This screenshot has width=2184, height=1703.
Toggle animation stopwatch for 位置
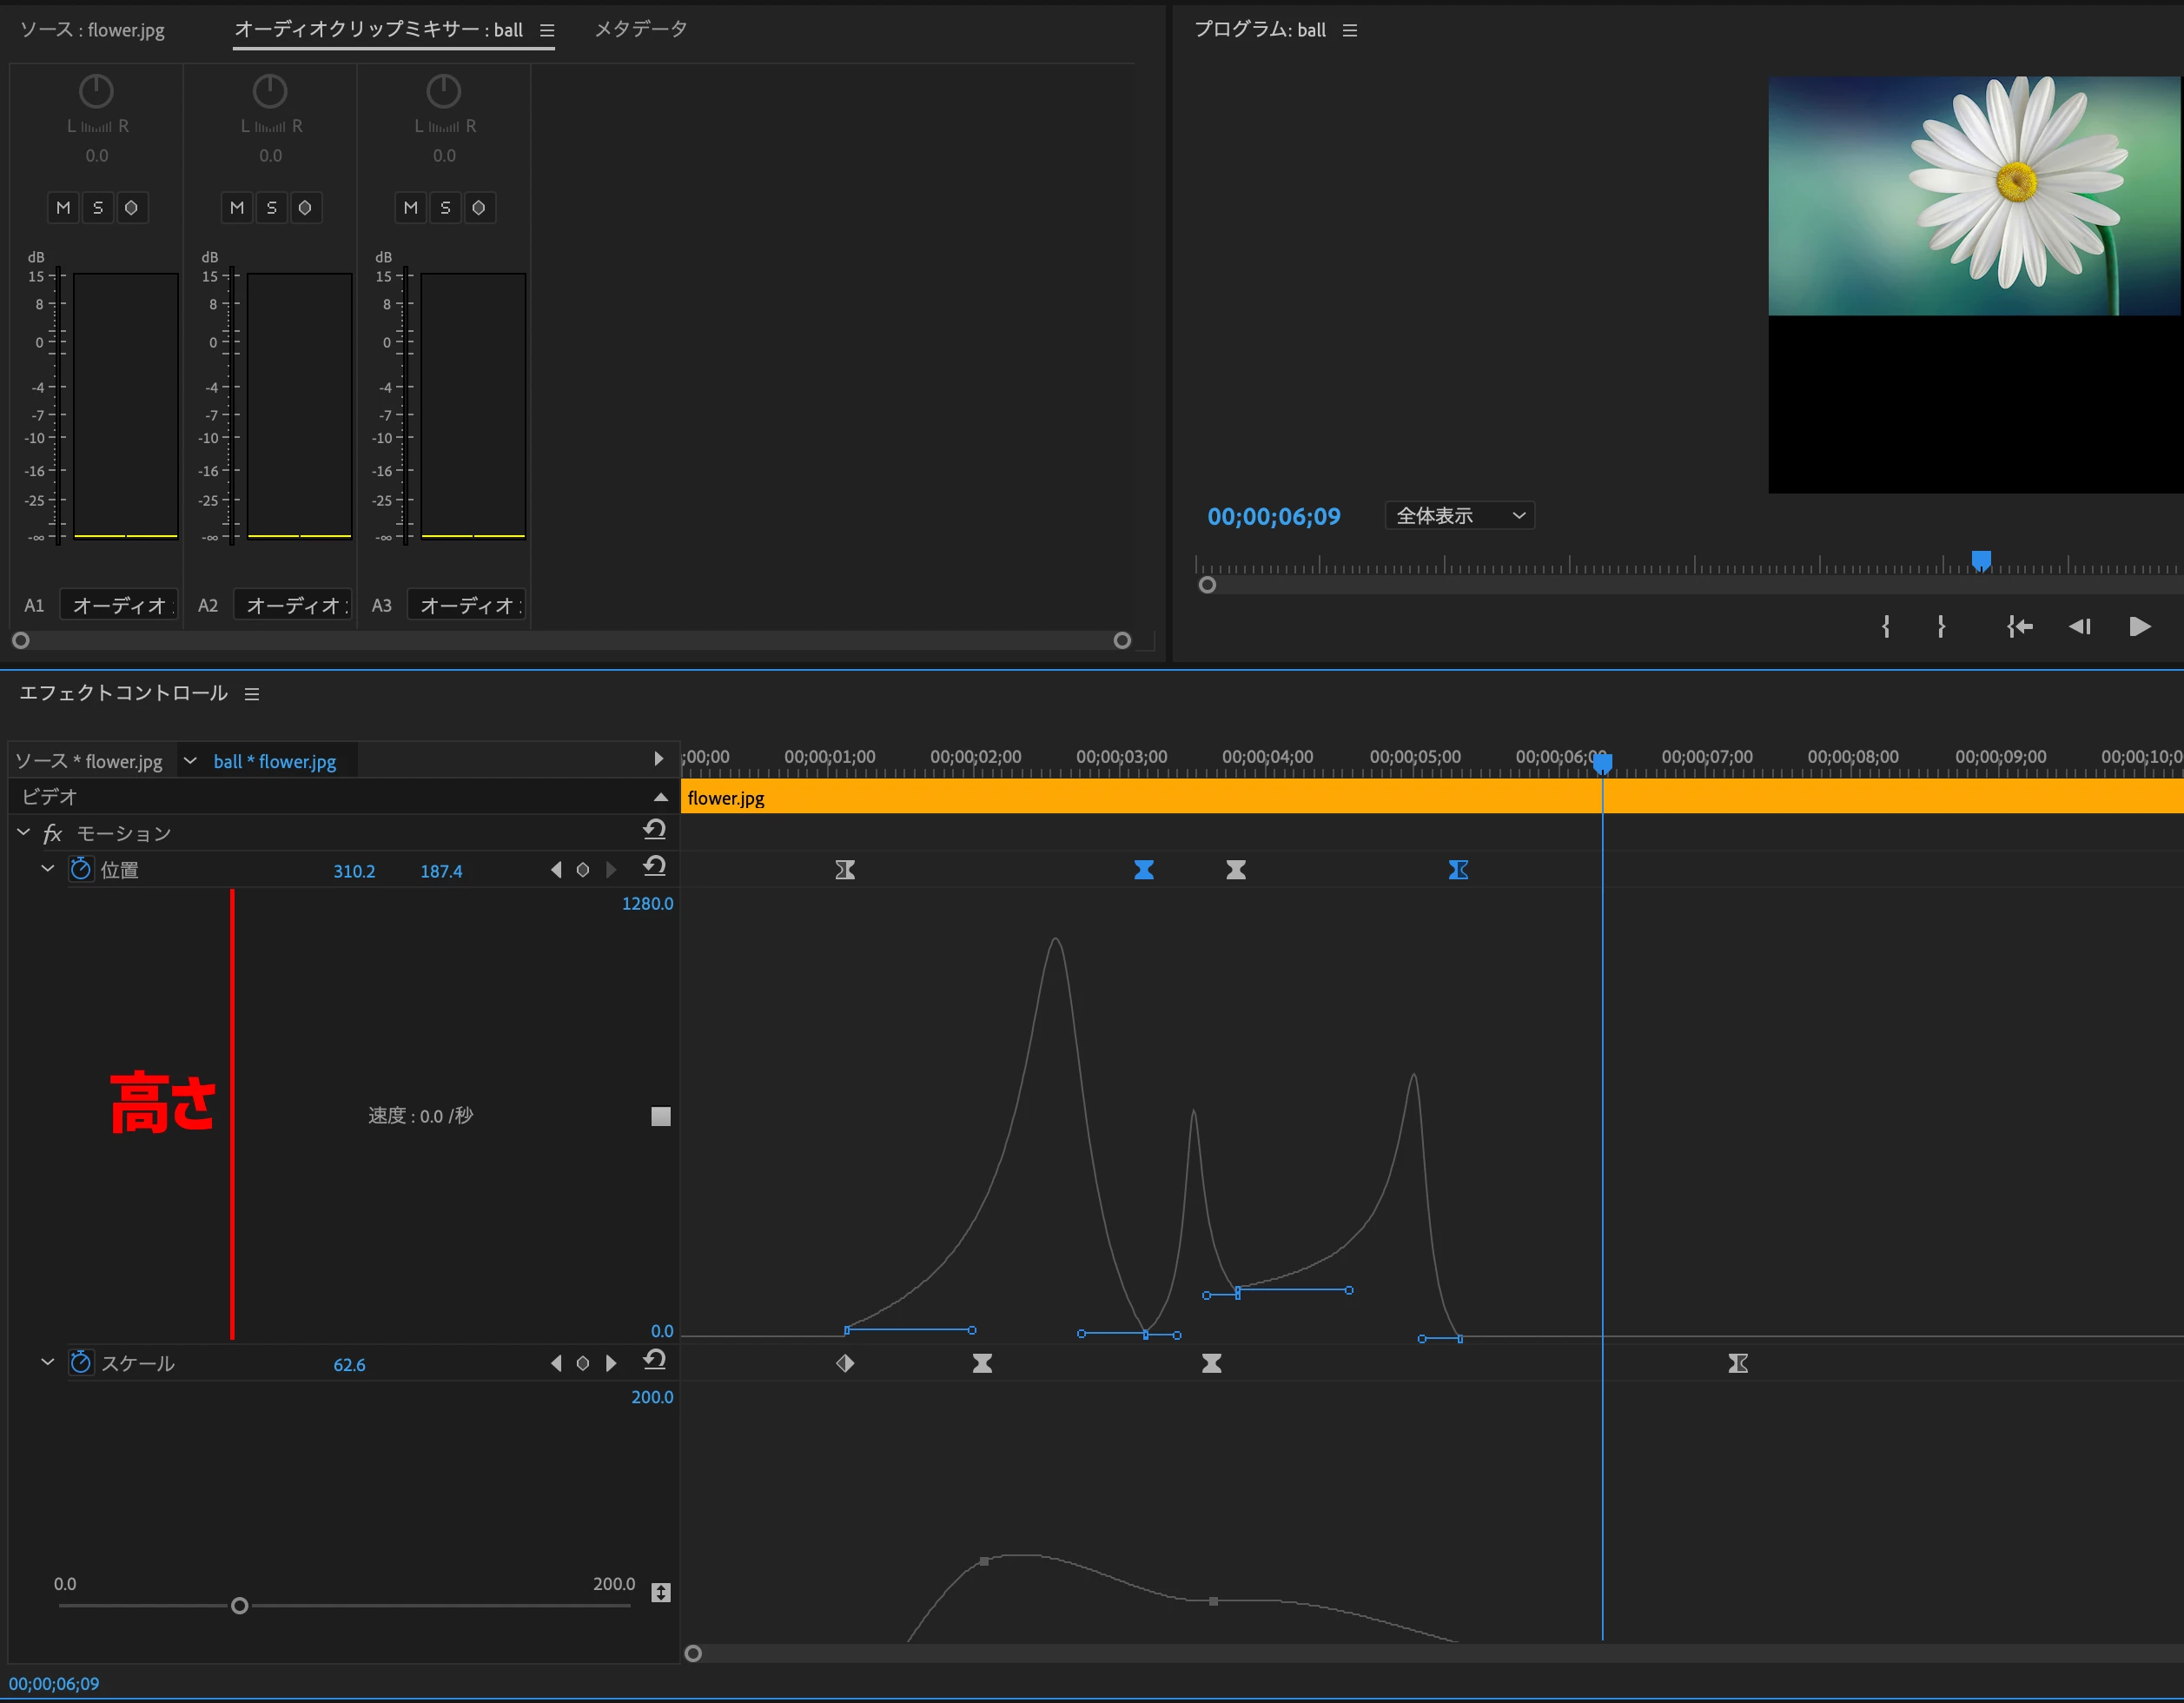[81, 869]
